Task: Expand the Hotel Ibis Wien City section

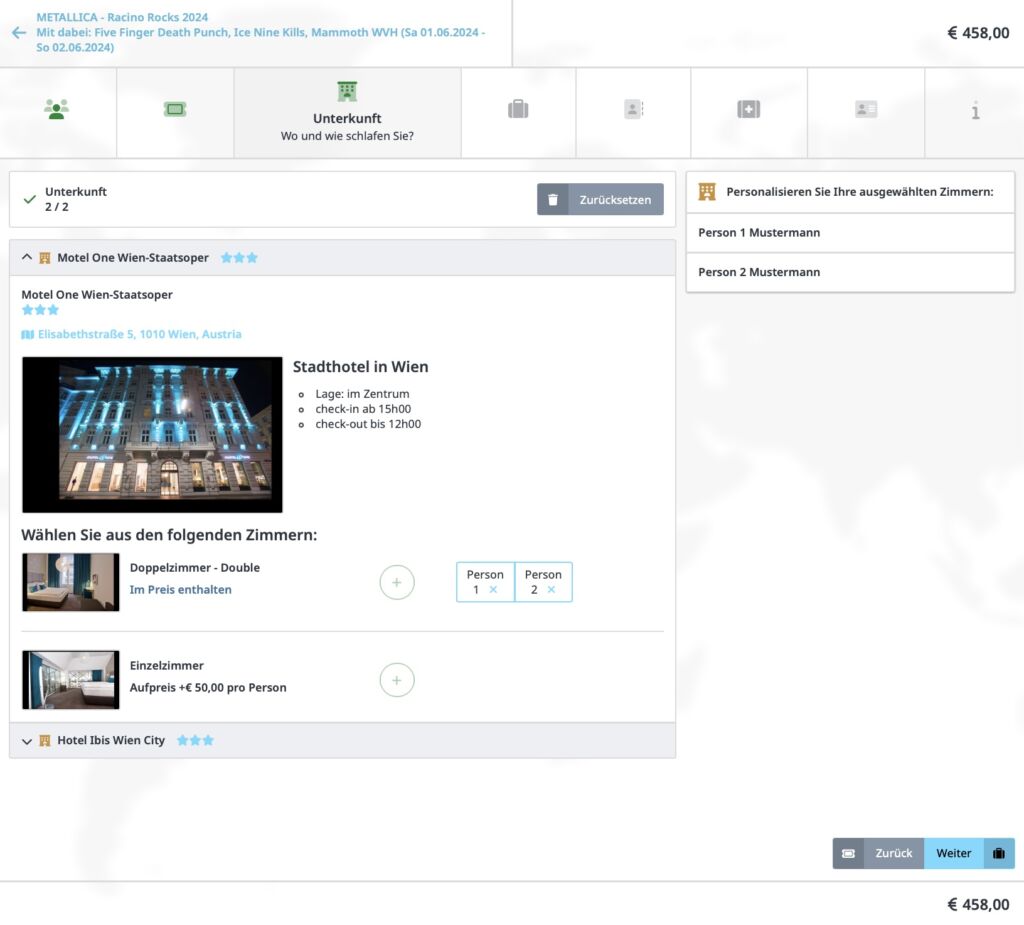Action: pos(27,741)
